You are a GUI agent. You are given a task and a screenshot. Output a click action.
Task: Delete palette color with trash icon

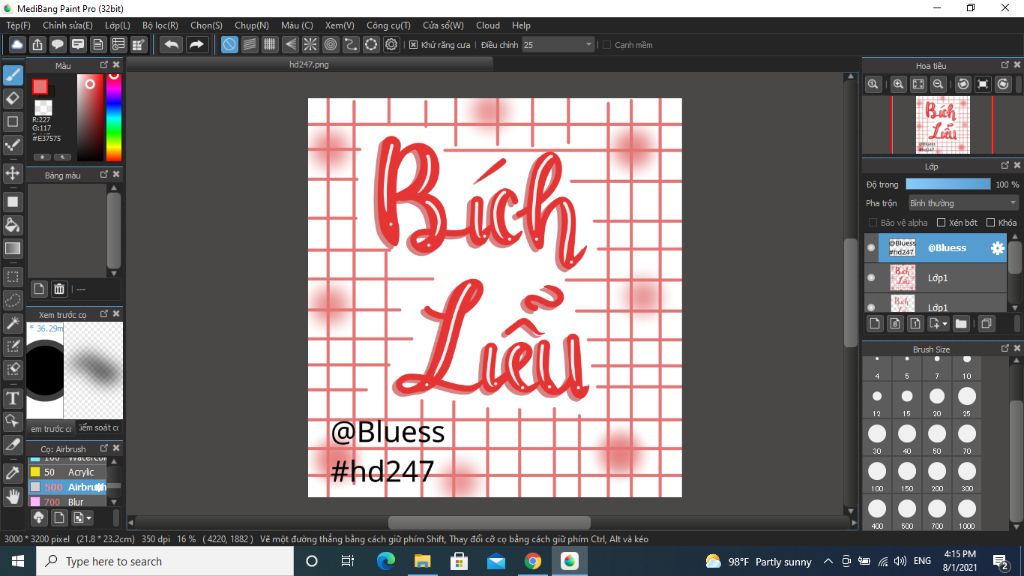[59, 289]
